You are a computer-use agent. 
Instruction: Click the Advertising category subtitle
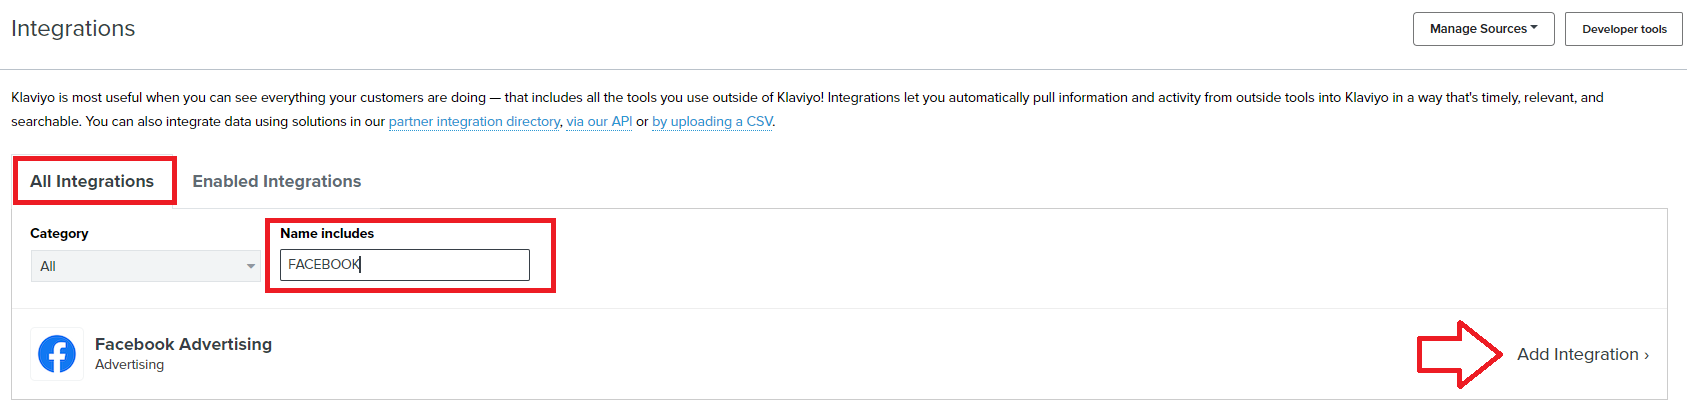(x=129, y=365)
